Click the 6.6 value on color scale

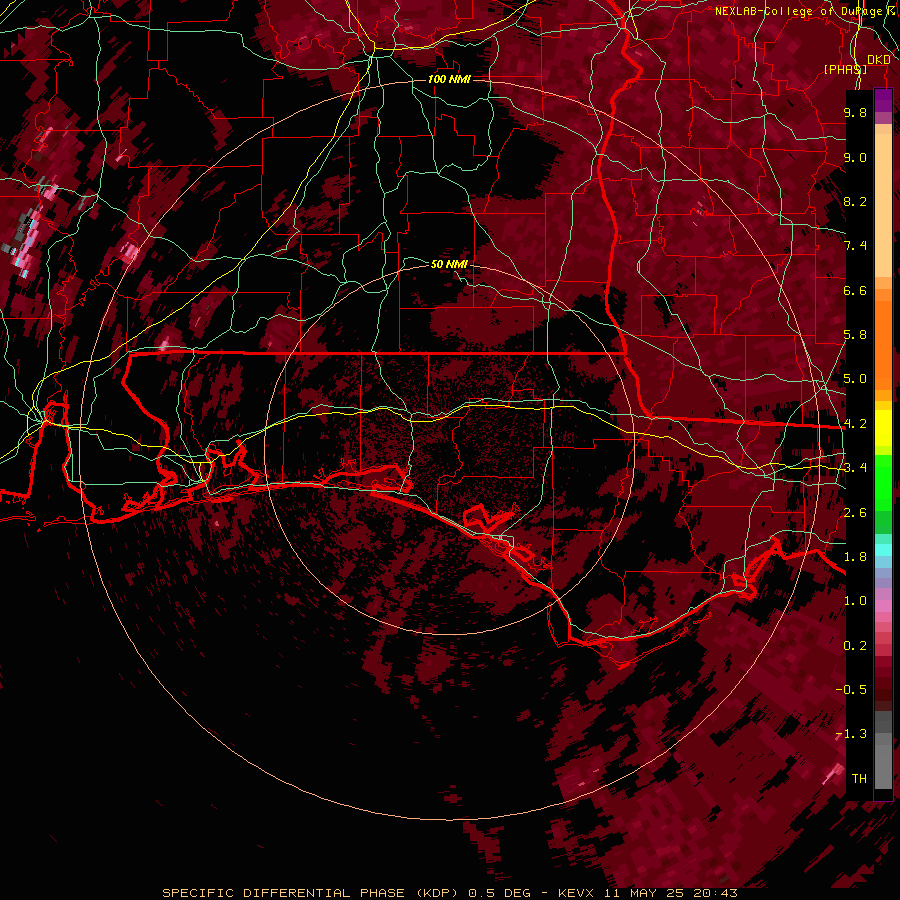855,290
